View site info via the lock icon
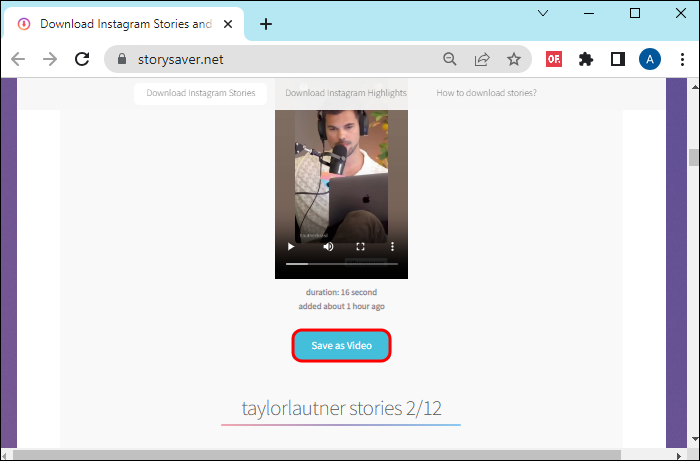The image size is (700, 461). pos(122,59)
